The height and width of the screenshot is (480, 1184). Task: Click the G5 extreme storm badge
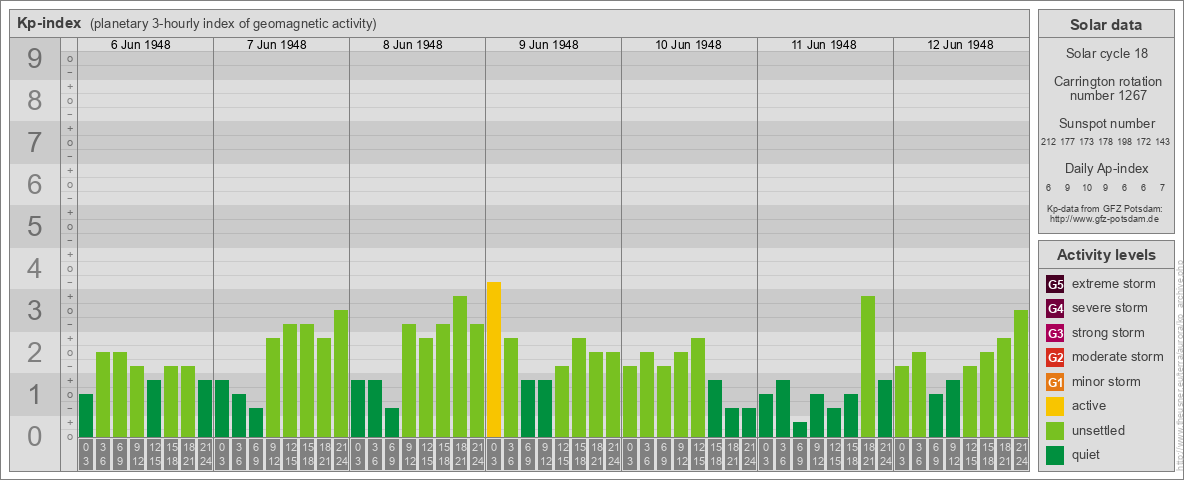coord(1055,285)
